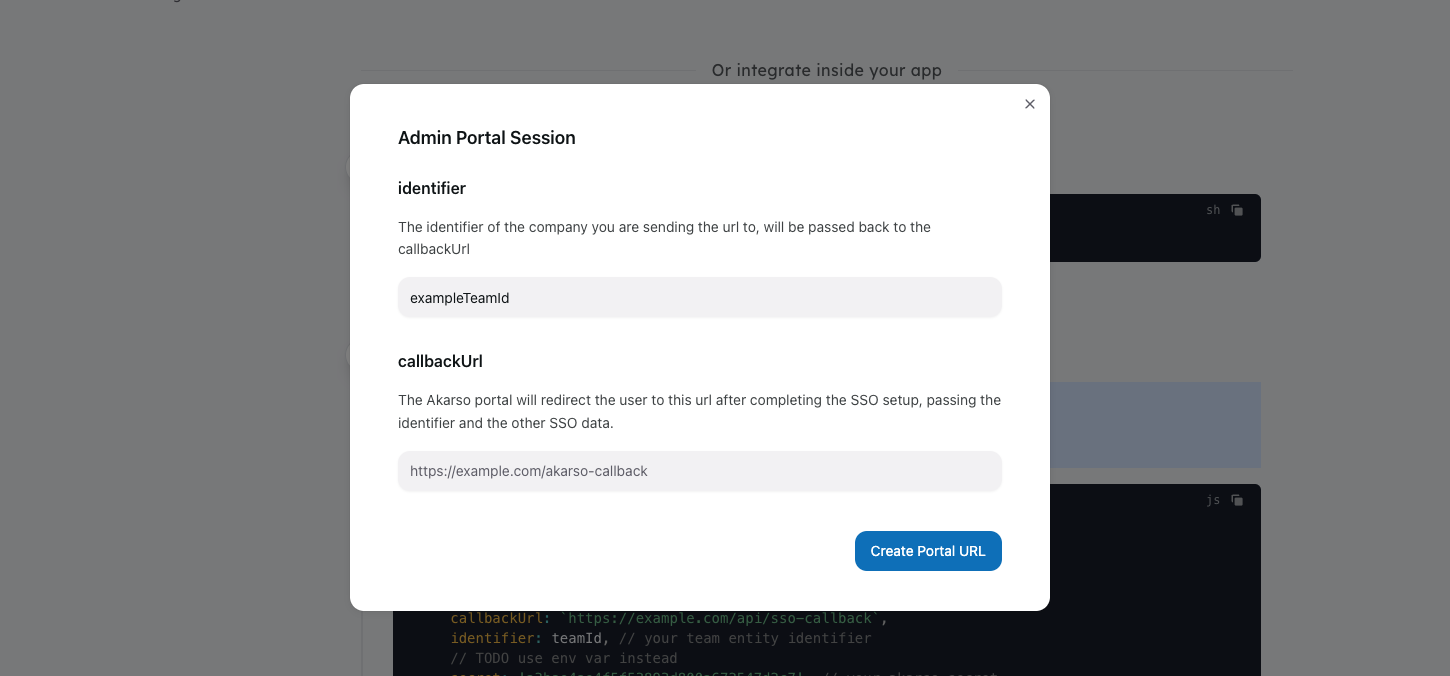
Task: Click the Admin Portal Session title
Action: coord(486,138)
